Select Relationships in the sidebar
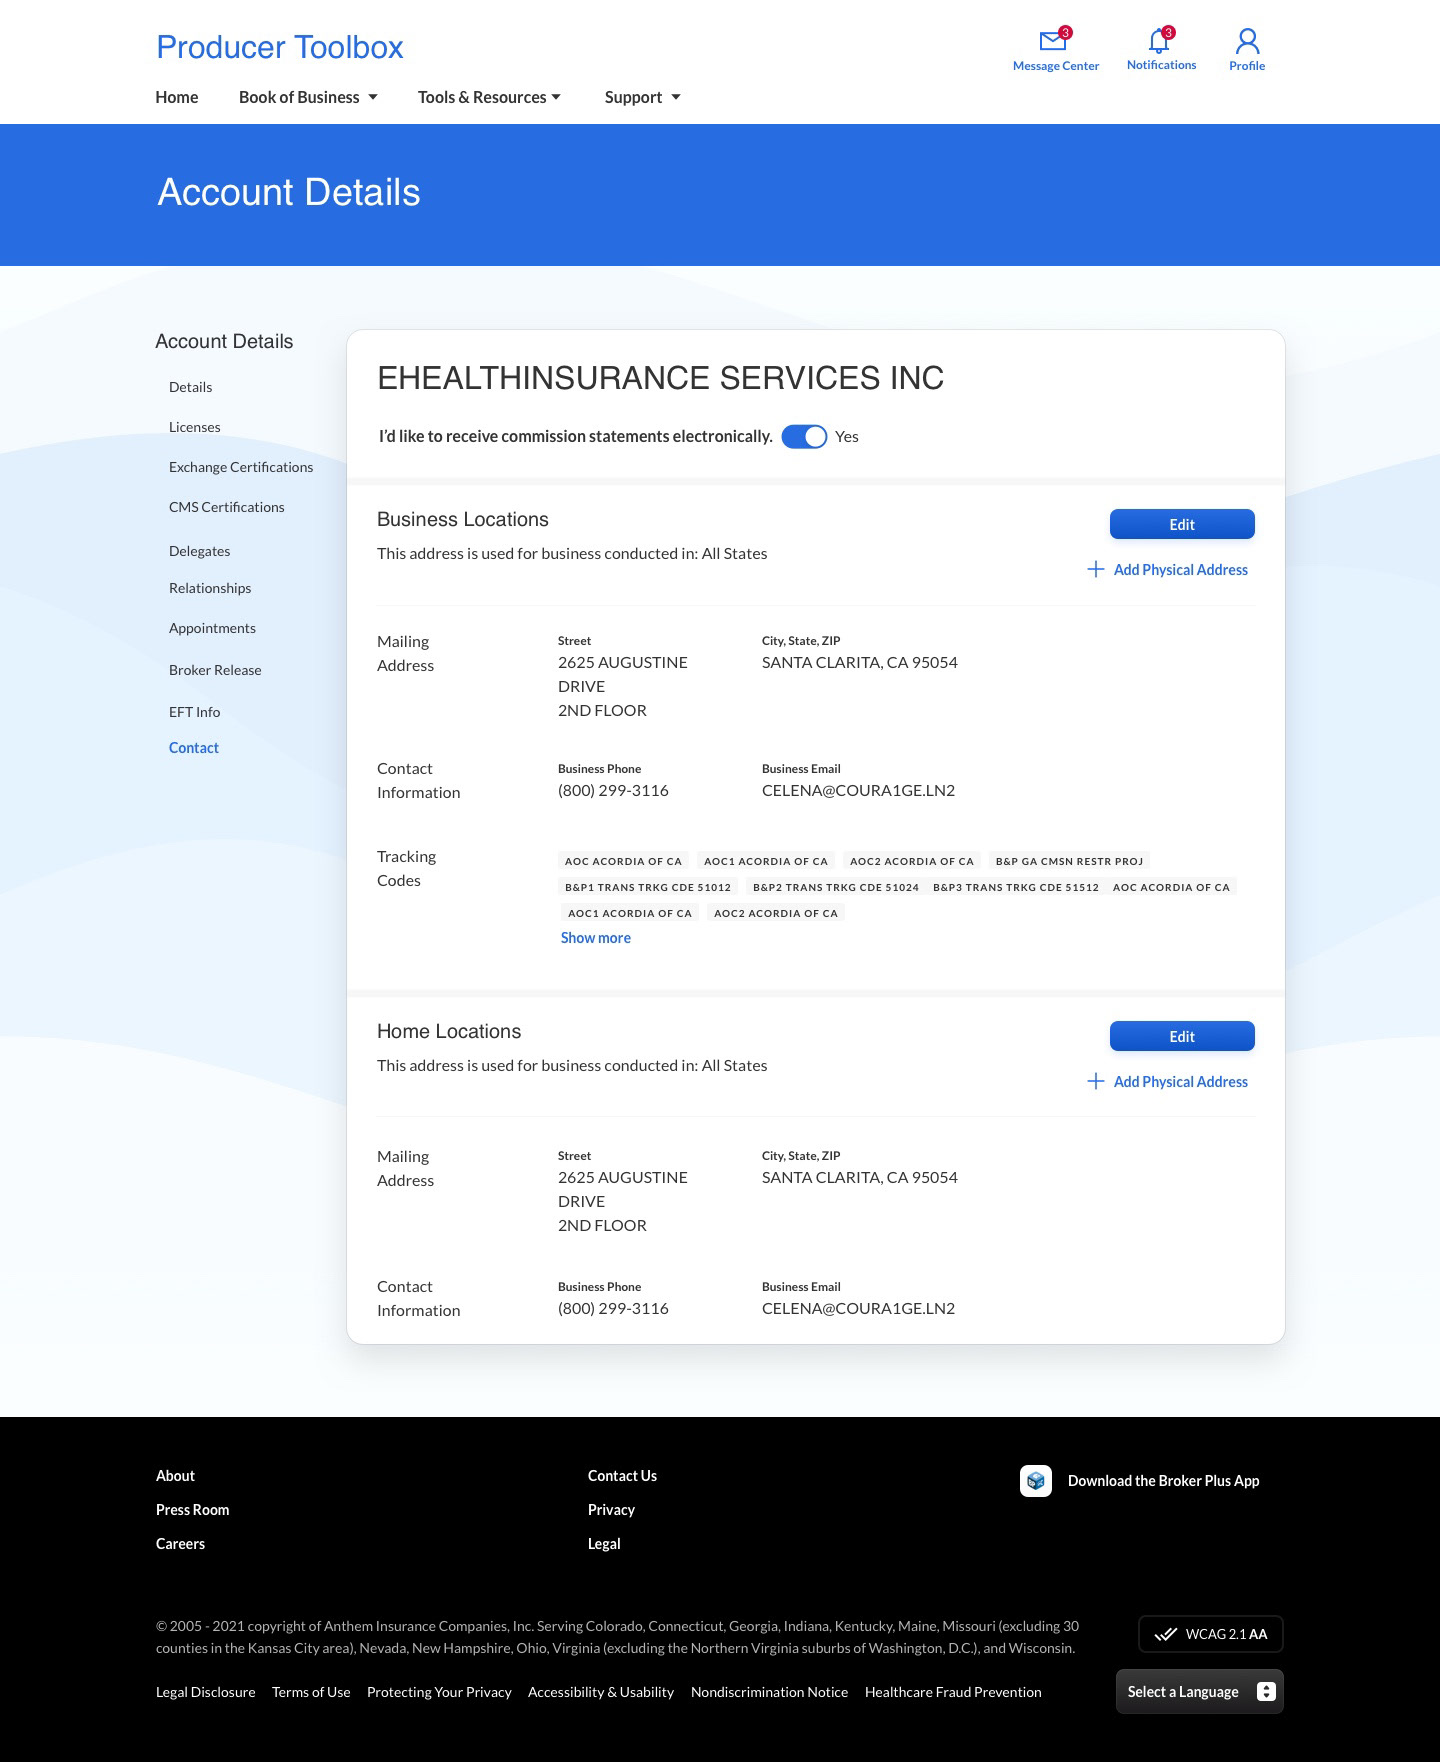This screenshot has width=1440, height=1762. (210, 588)
